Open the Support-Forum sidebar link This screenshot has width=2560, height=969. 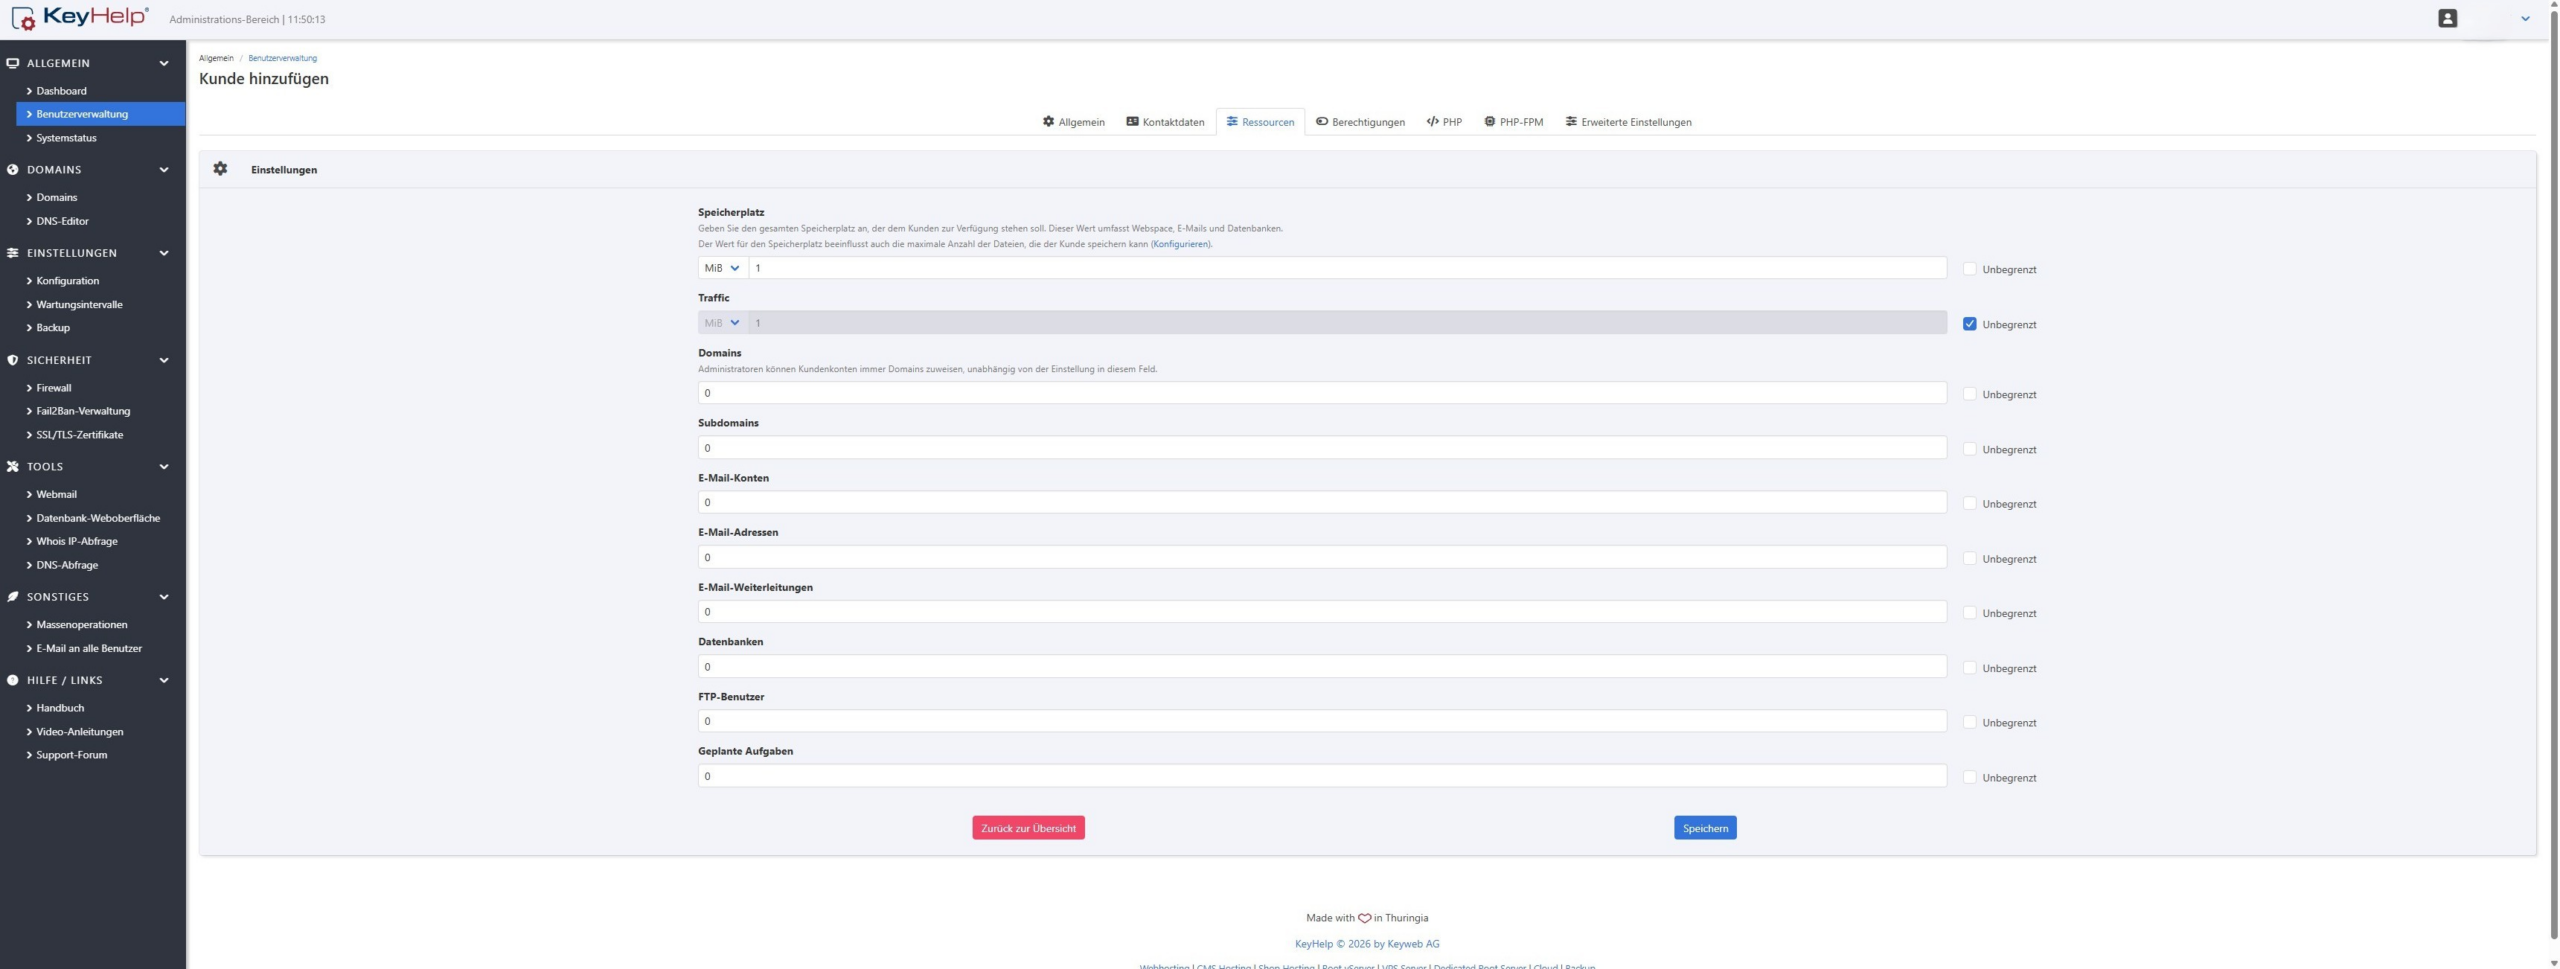point(71,755)
